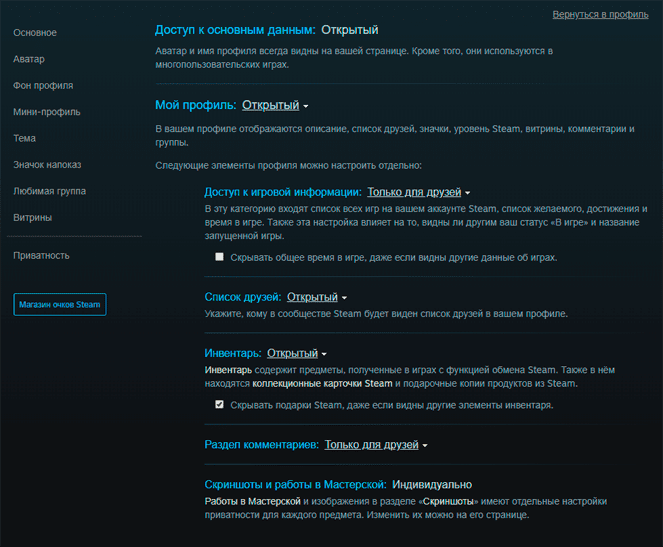Go to 'Витрины' in the sidebar
663x547 pixels.
[x=33, y=217]
